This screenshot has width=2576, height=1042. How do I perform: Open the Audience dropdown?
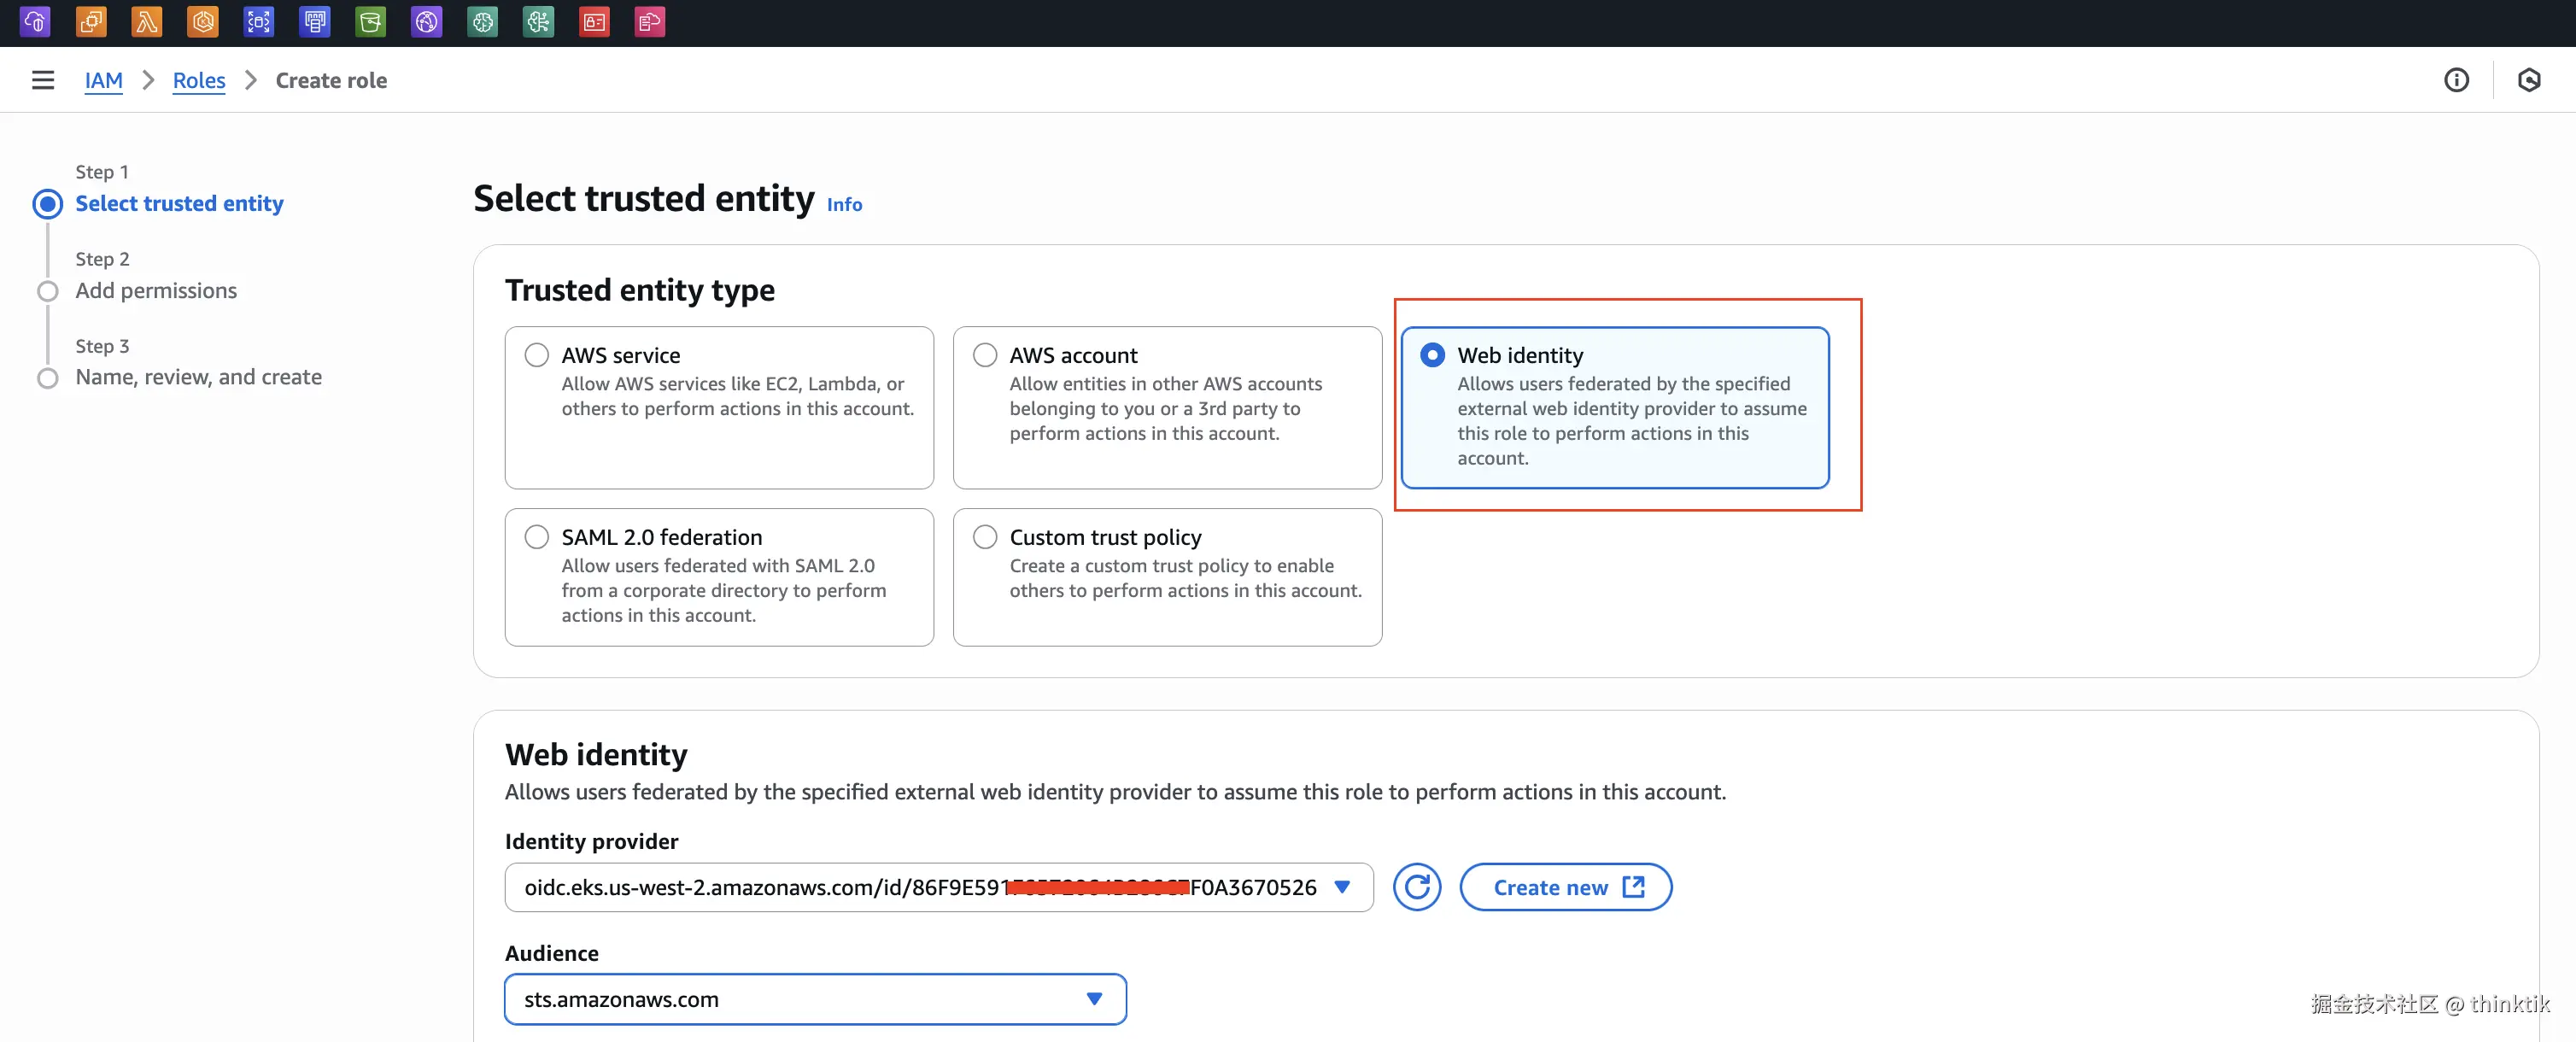coord(815,999)
